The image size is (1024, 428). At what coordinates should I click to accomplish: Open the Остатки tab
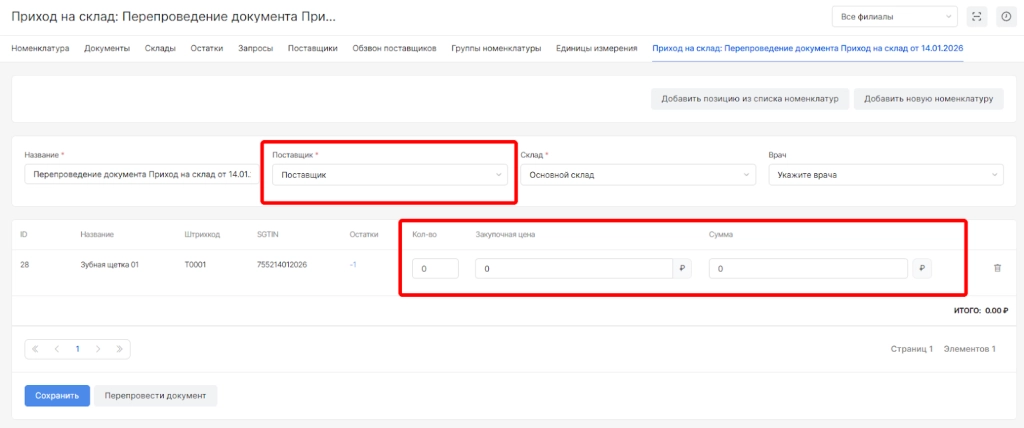(x=207, y=48)
